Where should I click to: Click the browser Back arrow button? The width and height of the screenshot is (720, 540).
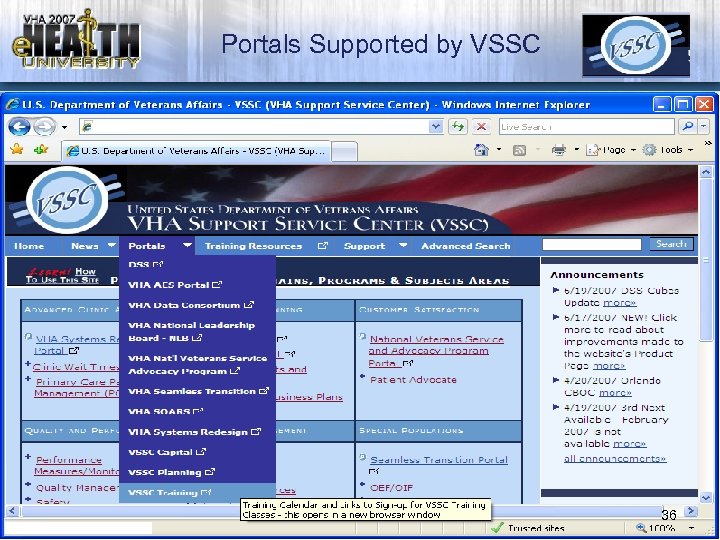(19, 126)
